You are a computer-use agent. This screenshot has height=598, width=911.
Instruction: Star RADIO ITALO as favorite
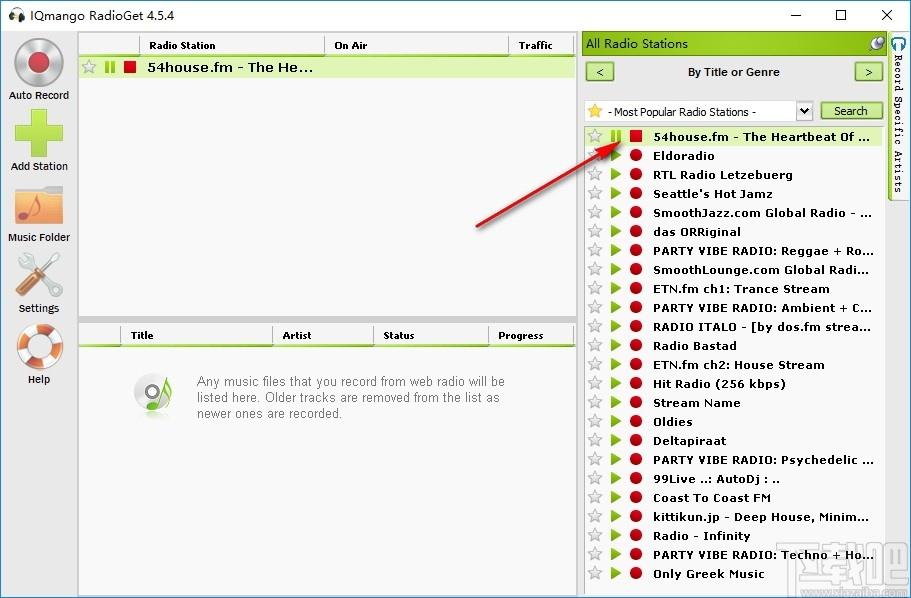595,326
